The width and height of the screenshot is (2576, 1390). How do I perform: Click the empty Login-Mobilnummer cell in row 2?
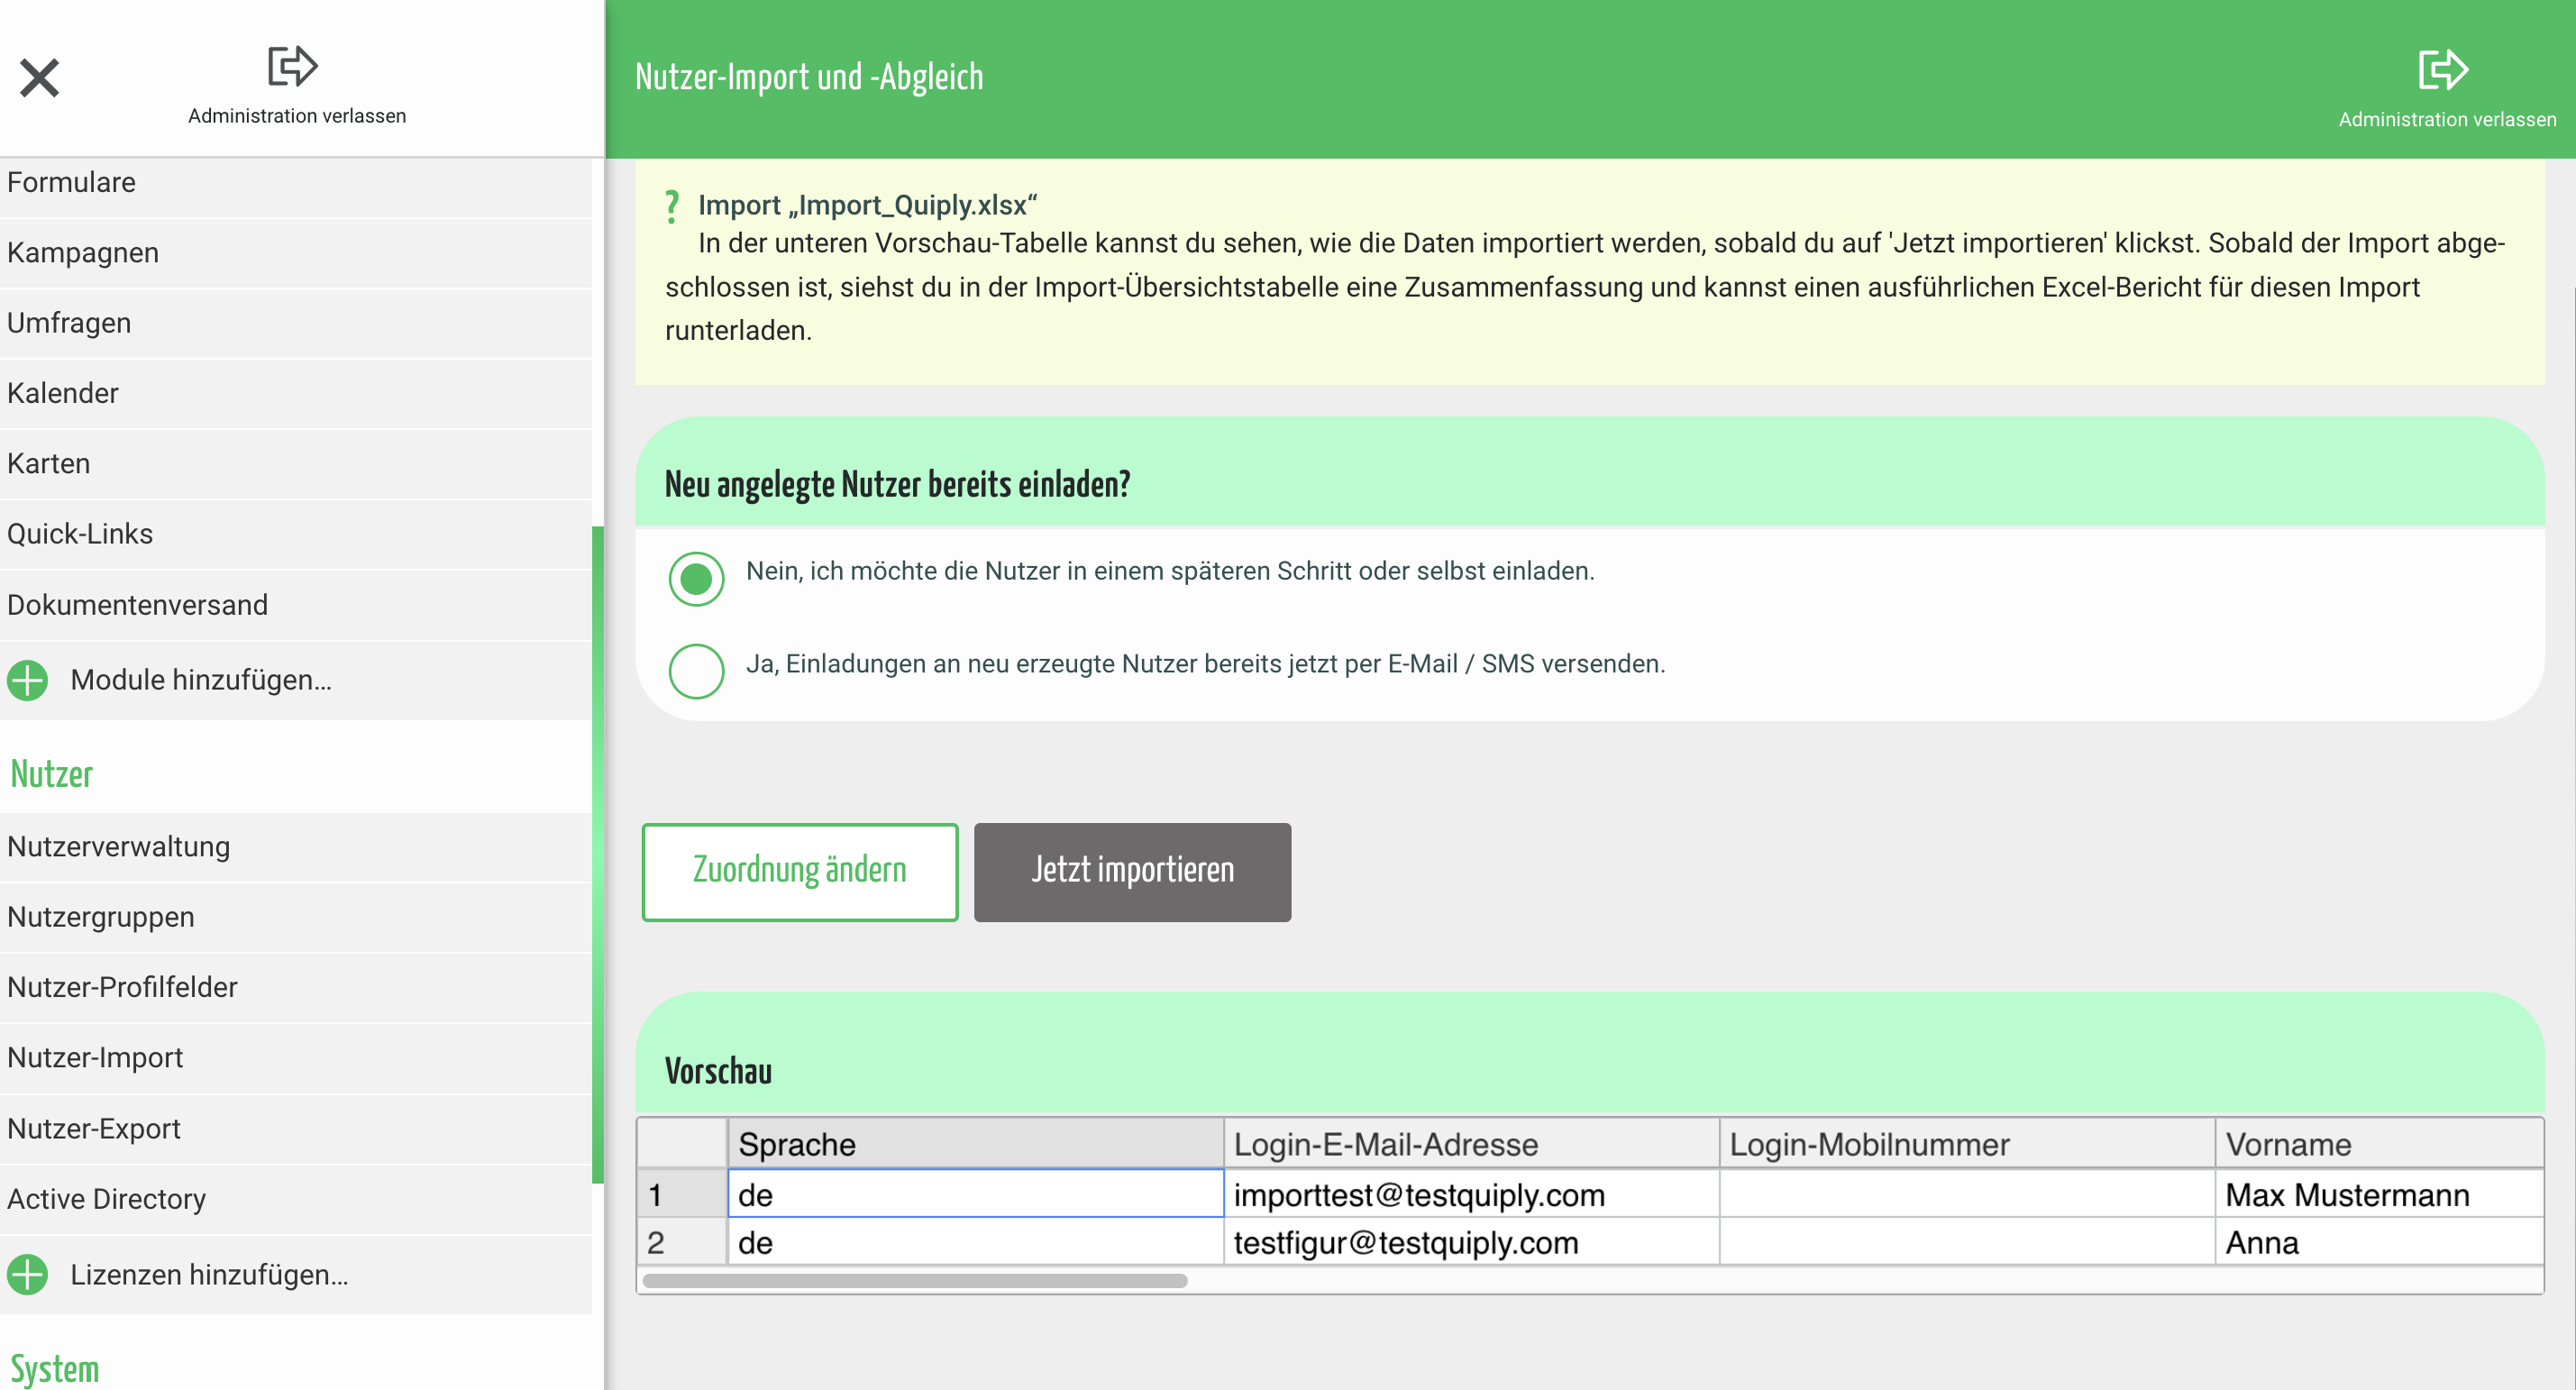point(1967,1242)
